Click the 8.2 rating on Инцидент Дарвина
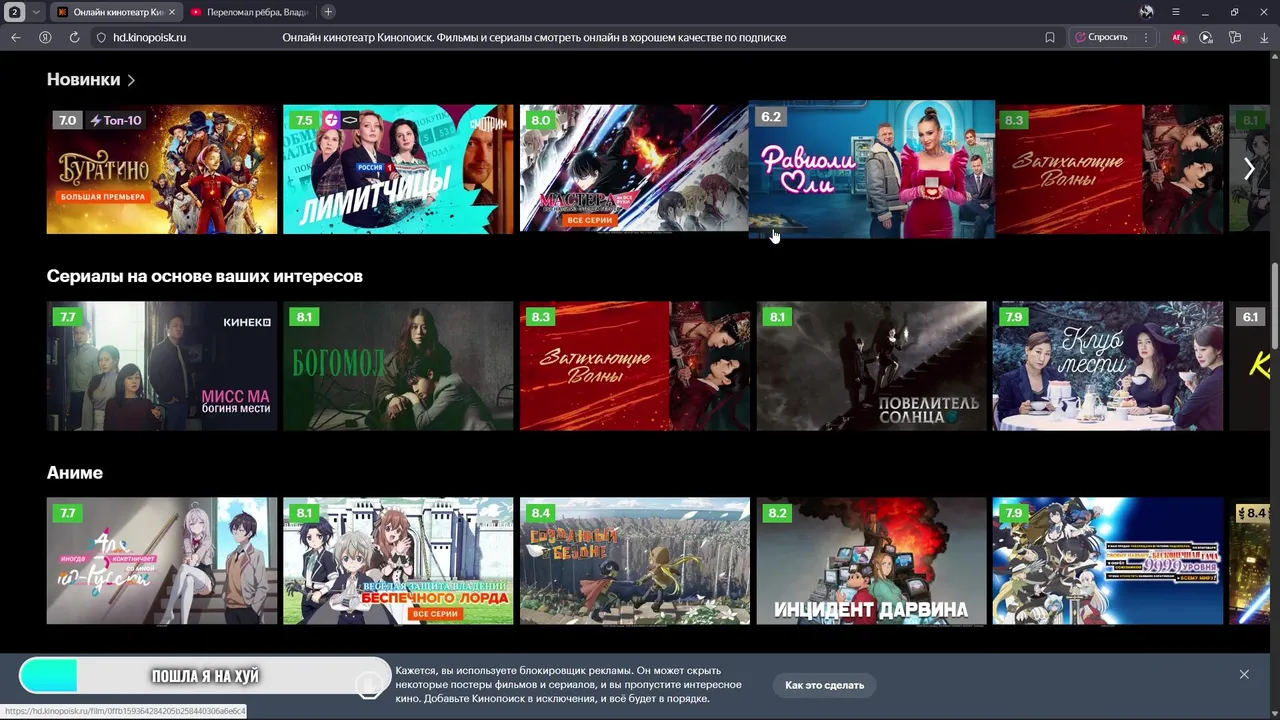 point(777,513)
